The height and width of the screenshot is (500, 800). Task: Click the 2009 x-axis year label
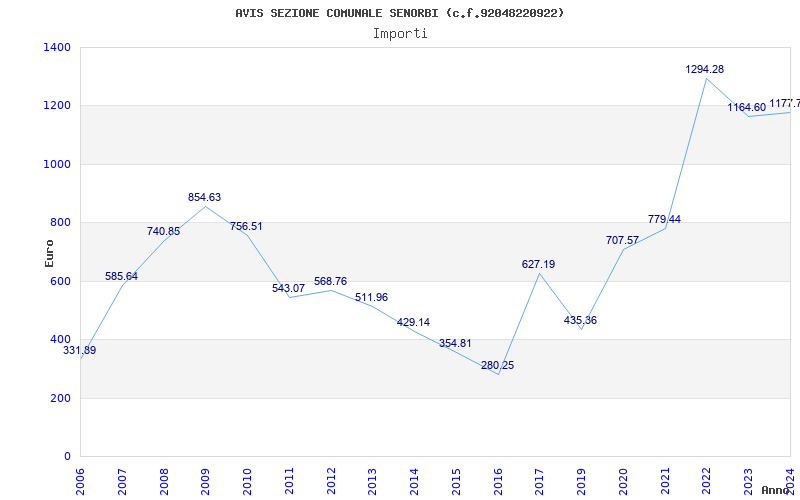point(206,482)
